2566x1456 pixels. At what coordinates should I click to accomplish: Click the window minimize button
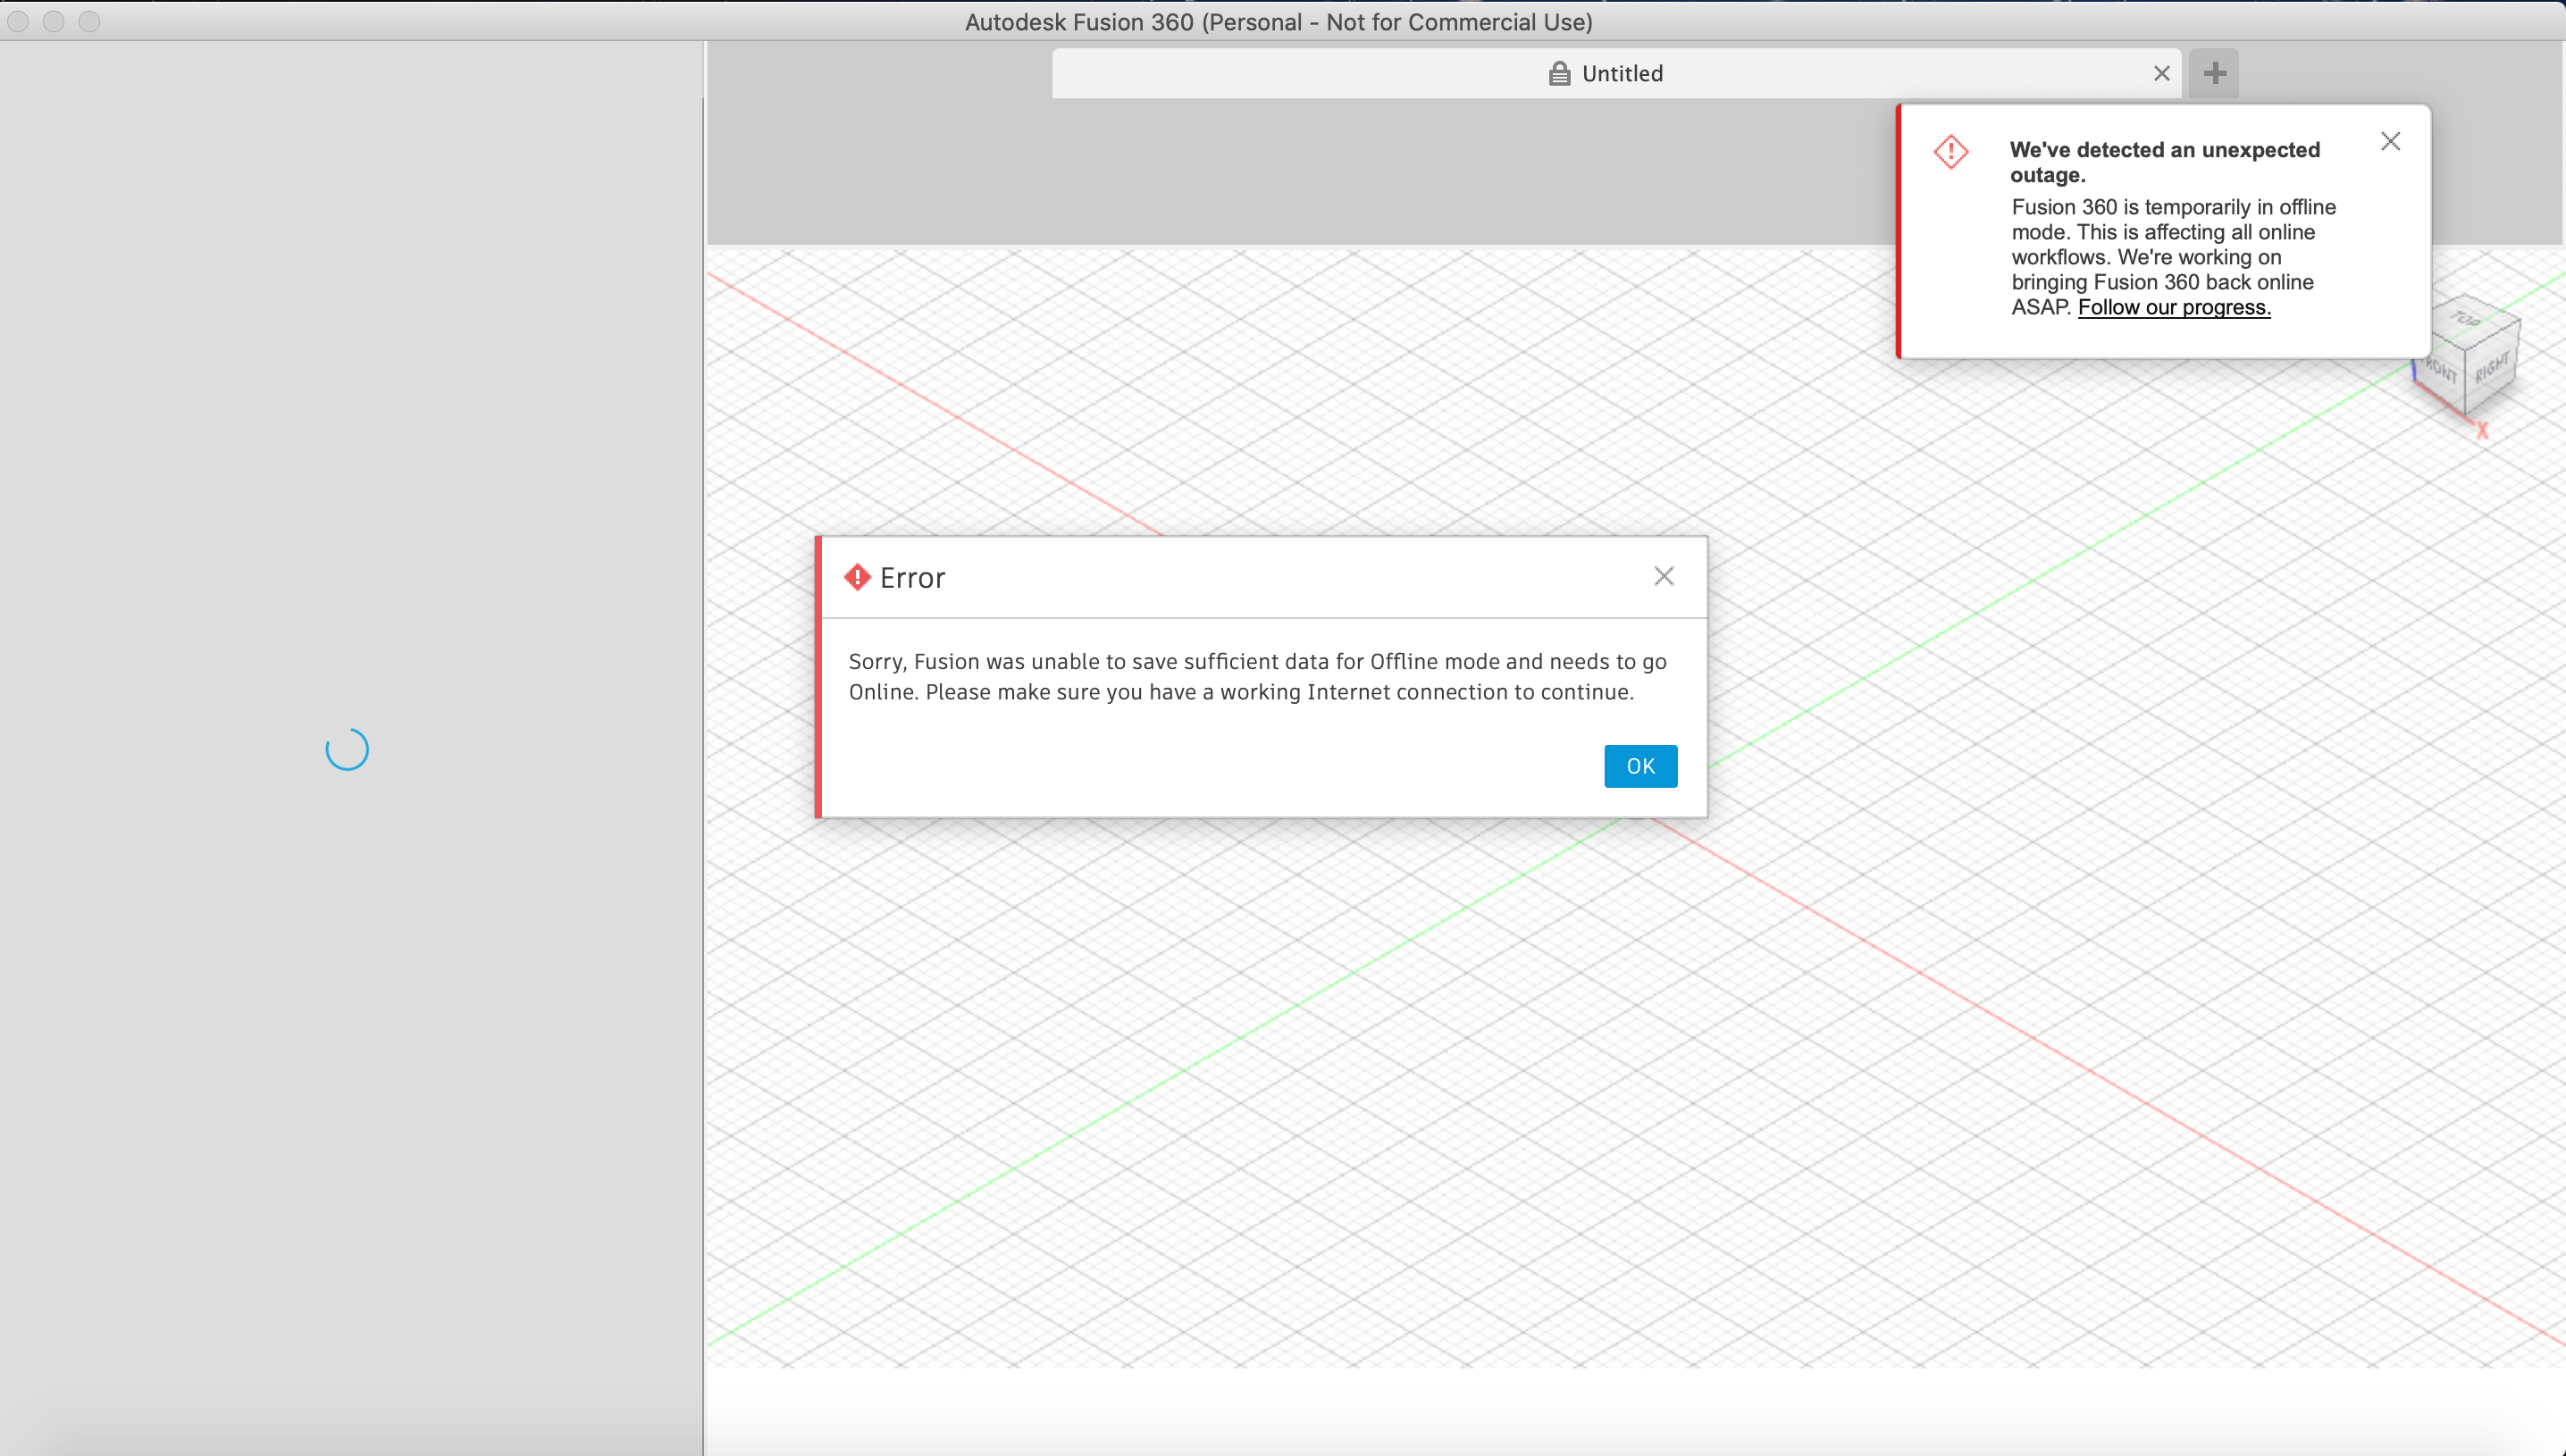[54, 21]
